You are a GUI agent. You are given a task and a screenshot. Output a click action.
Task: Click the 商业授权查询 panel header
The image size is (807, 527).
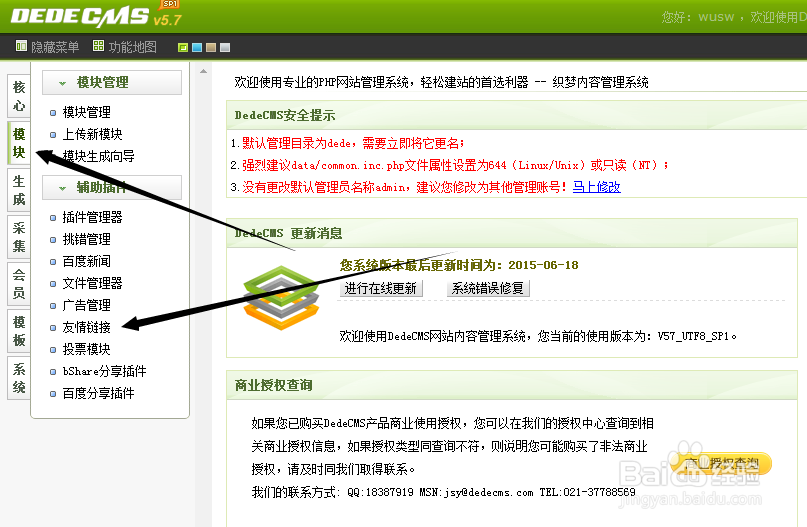click(512, 385)
